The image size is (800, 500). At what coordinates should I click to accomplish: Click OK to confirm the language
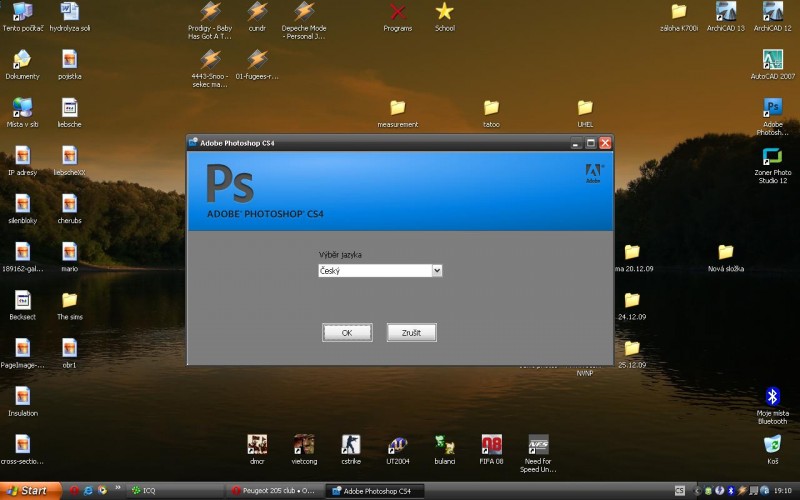tap(347, 332)
